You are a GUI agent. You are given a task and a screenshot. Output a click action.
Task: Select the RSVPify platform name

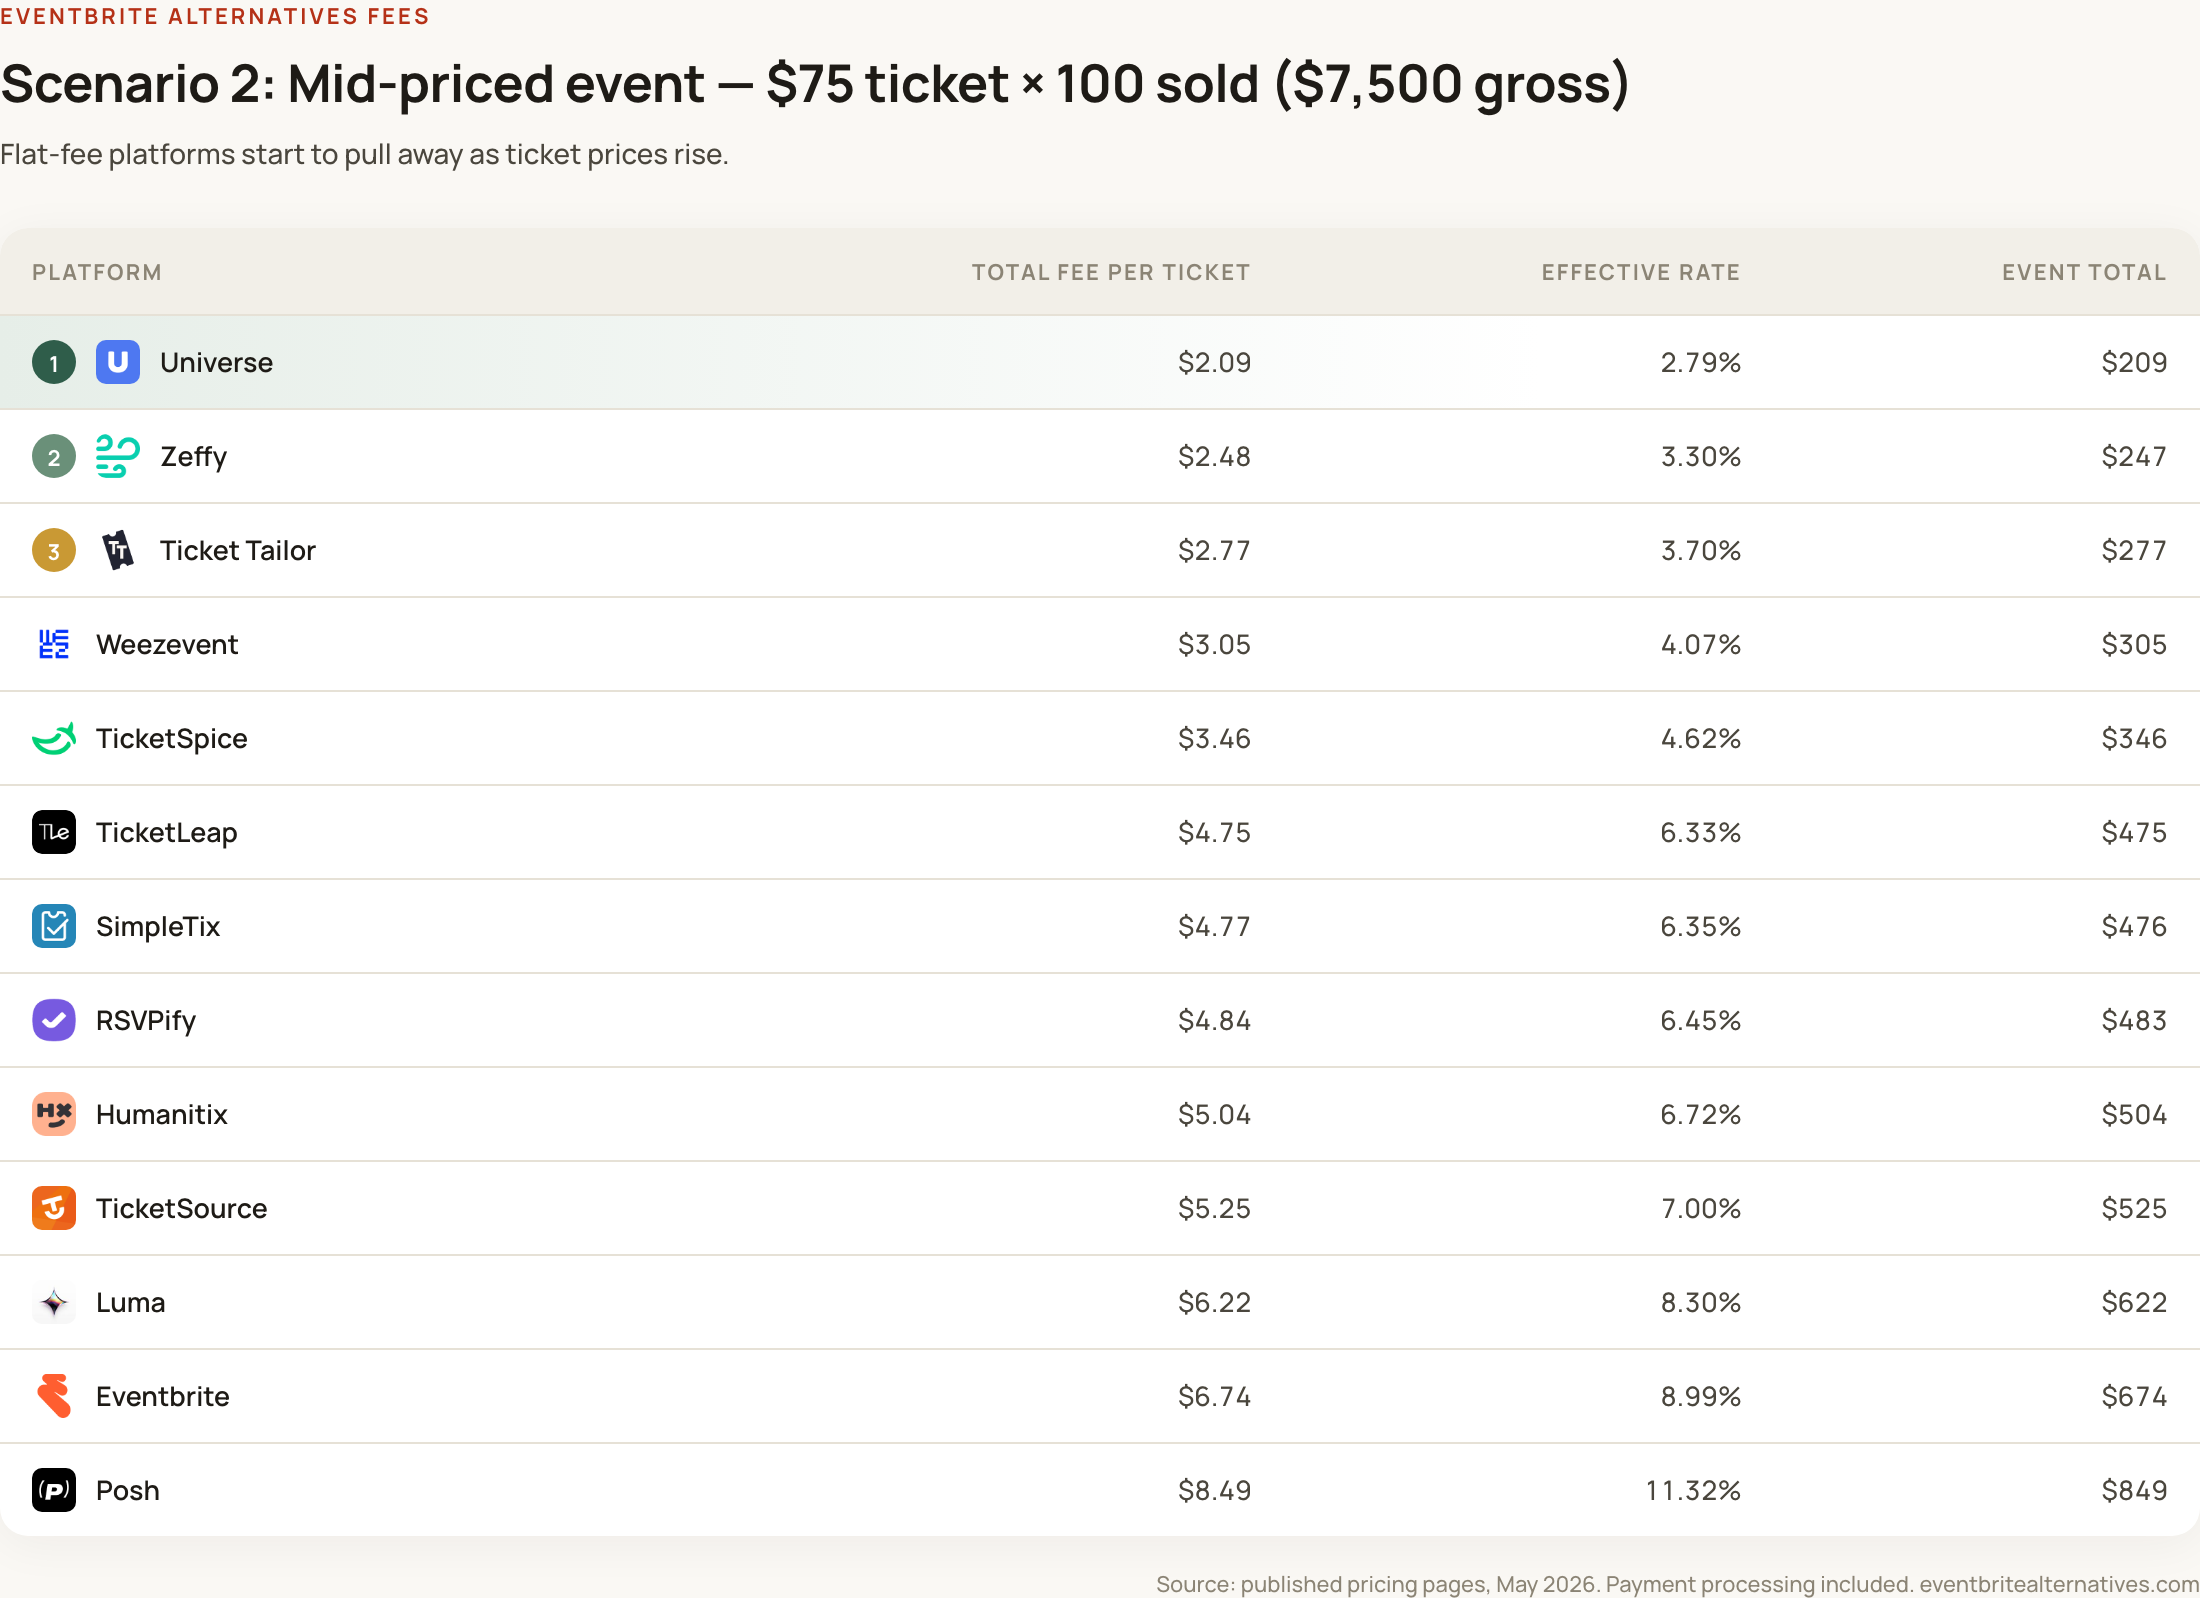click(x=146, y=1021)
